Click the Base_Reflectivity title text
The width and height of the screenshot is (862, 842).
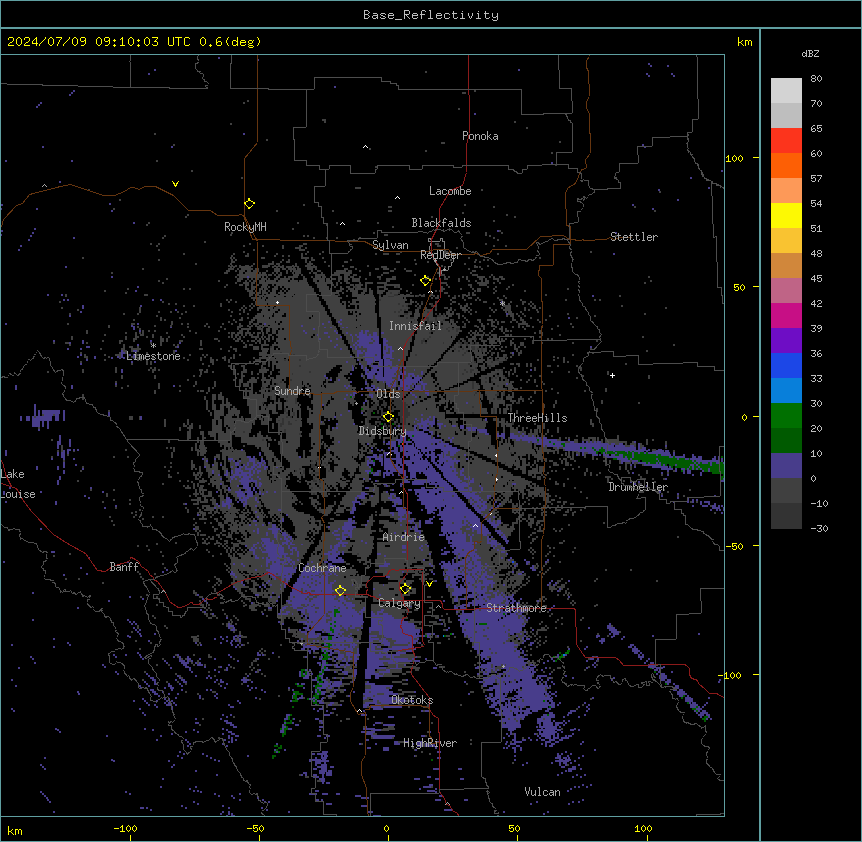click(431, 15)
